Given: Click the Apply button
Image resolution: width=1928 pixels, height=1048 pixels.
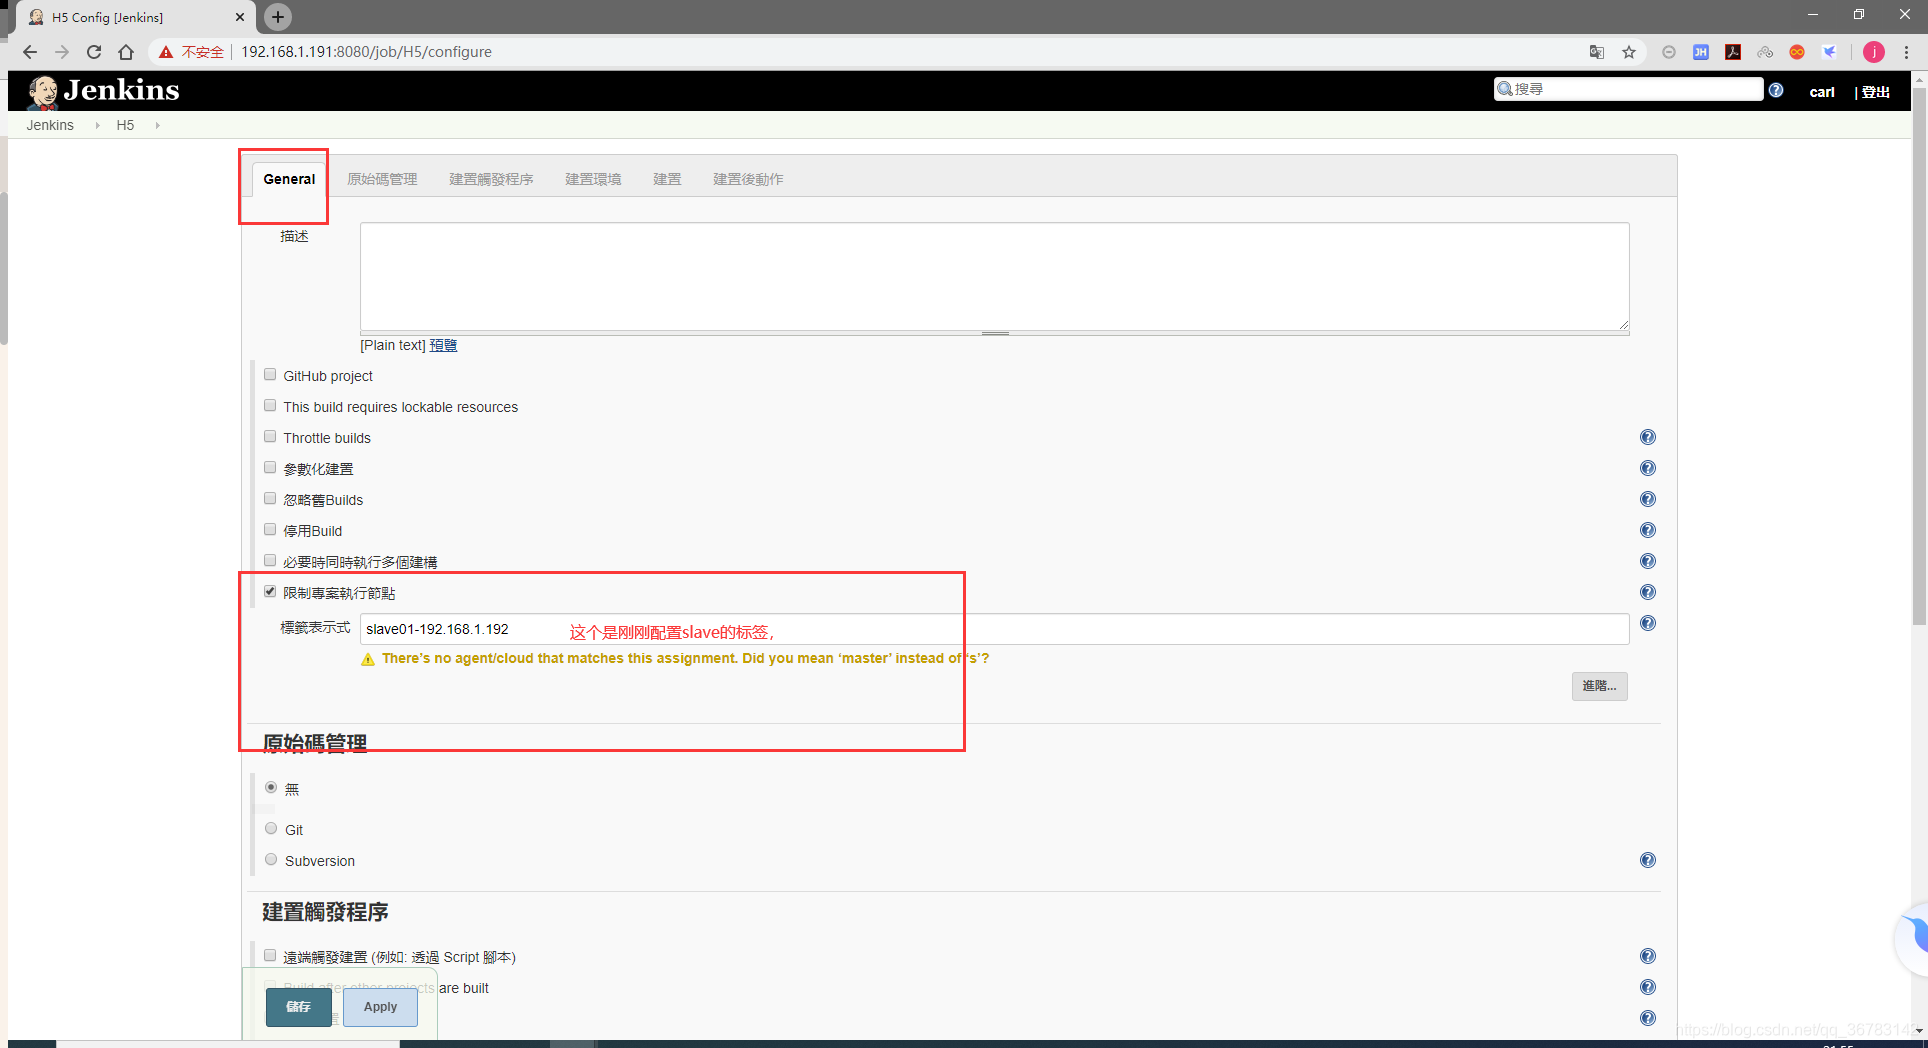Looking at the screenshot, I should tap(380, 1006).
